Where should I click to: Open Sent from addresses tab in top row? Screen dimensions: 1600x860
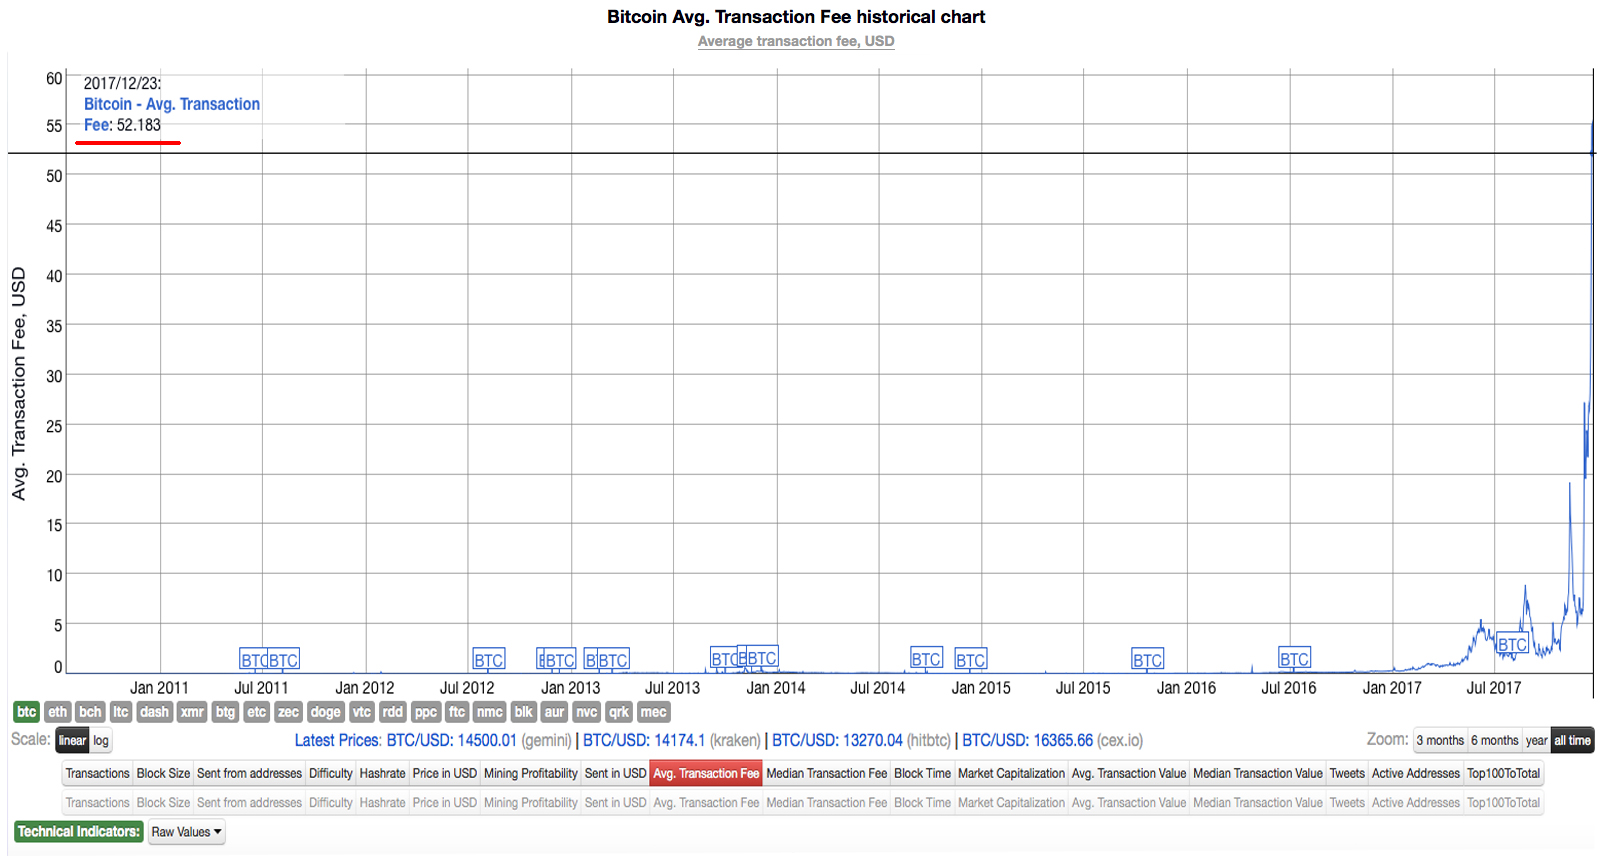point(249,774)
